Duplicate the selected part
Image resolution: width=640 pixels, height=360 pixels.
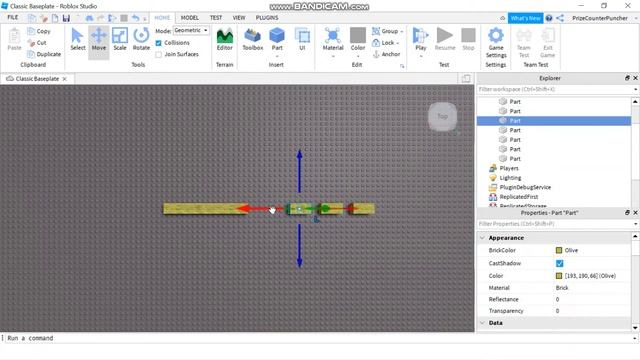click(44, 54)
